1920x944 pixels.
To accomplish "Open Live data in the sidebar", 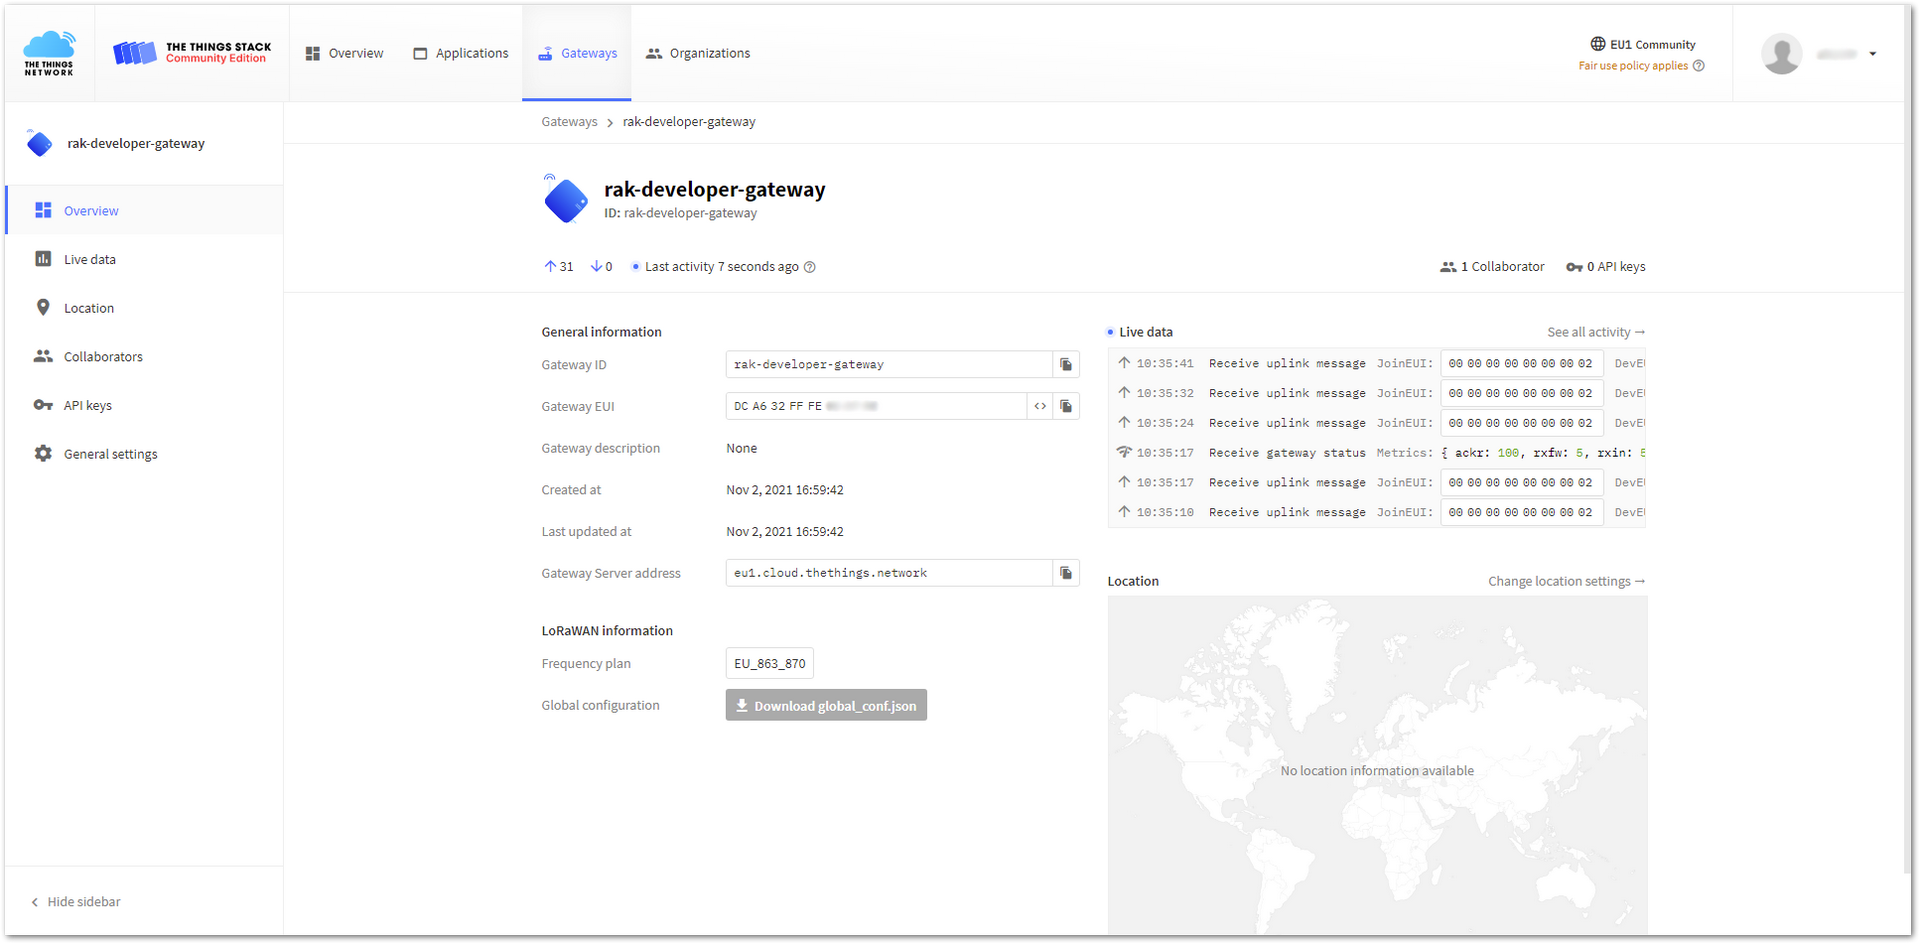I will [144, 259].
